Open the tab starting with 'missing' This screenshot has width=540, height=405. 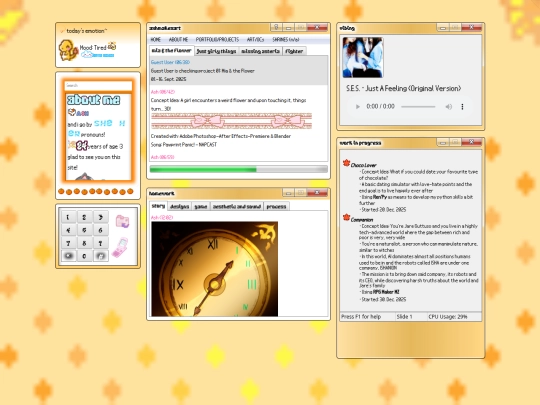(260, 51)
